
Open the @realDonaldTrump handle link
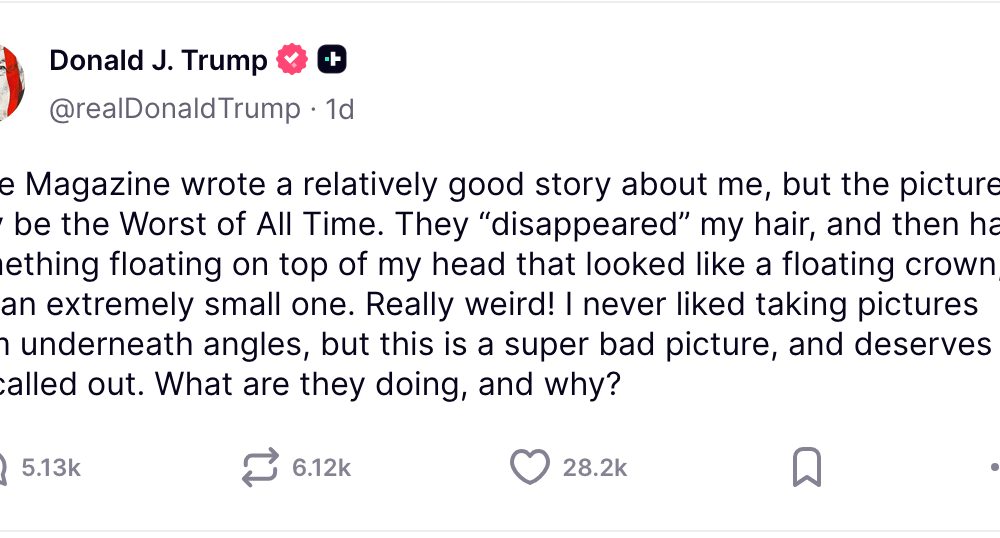(175, 108)
